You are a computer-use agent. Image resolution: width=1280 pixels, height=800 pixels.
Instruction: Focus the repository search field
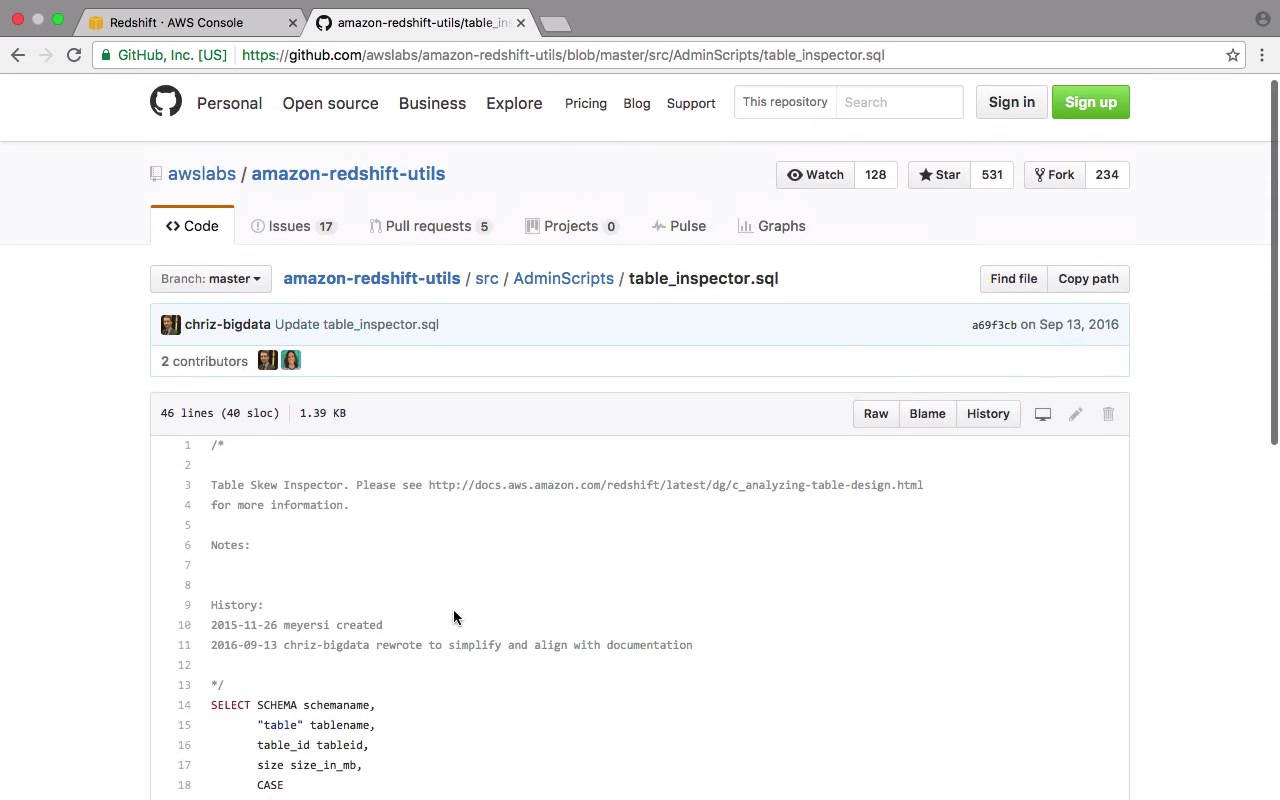(899, 102)
